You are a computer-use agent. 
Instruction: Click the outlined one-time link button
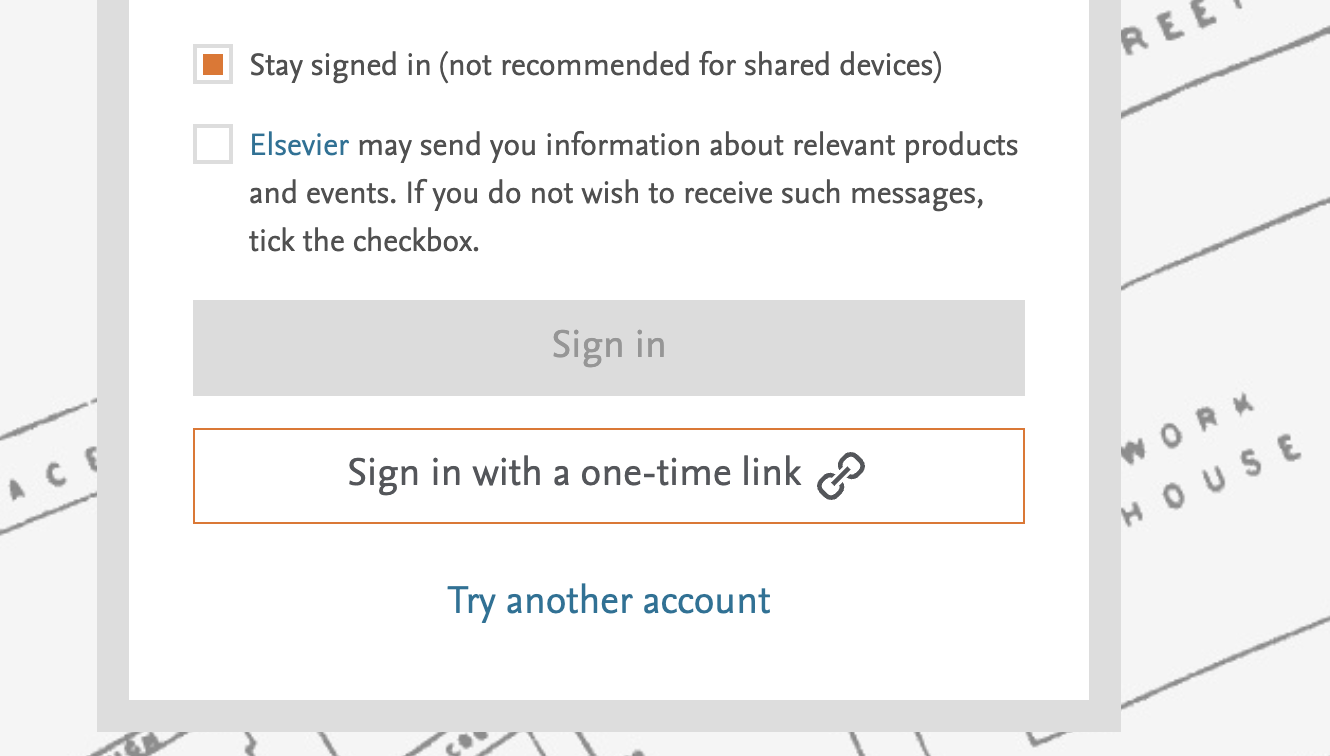pos(608,474)
